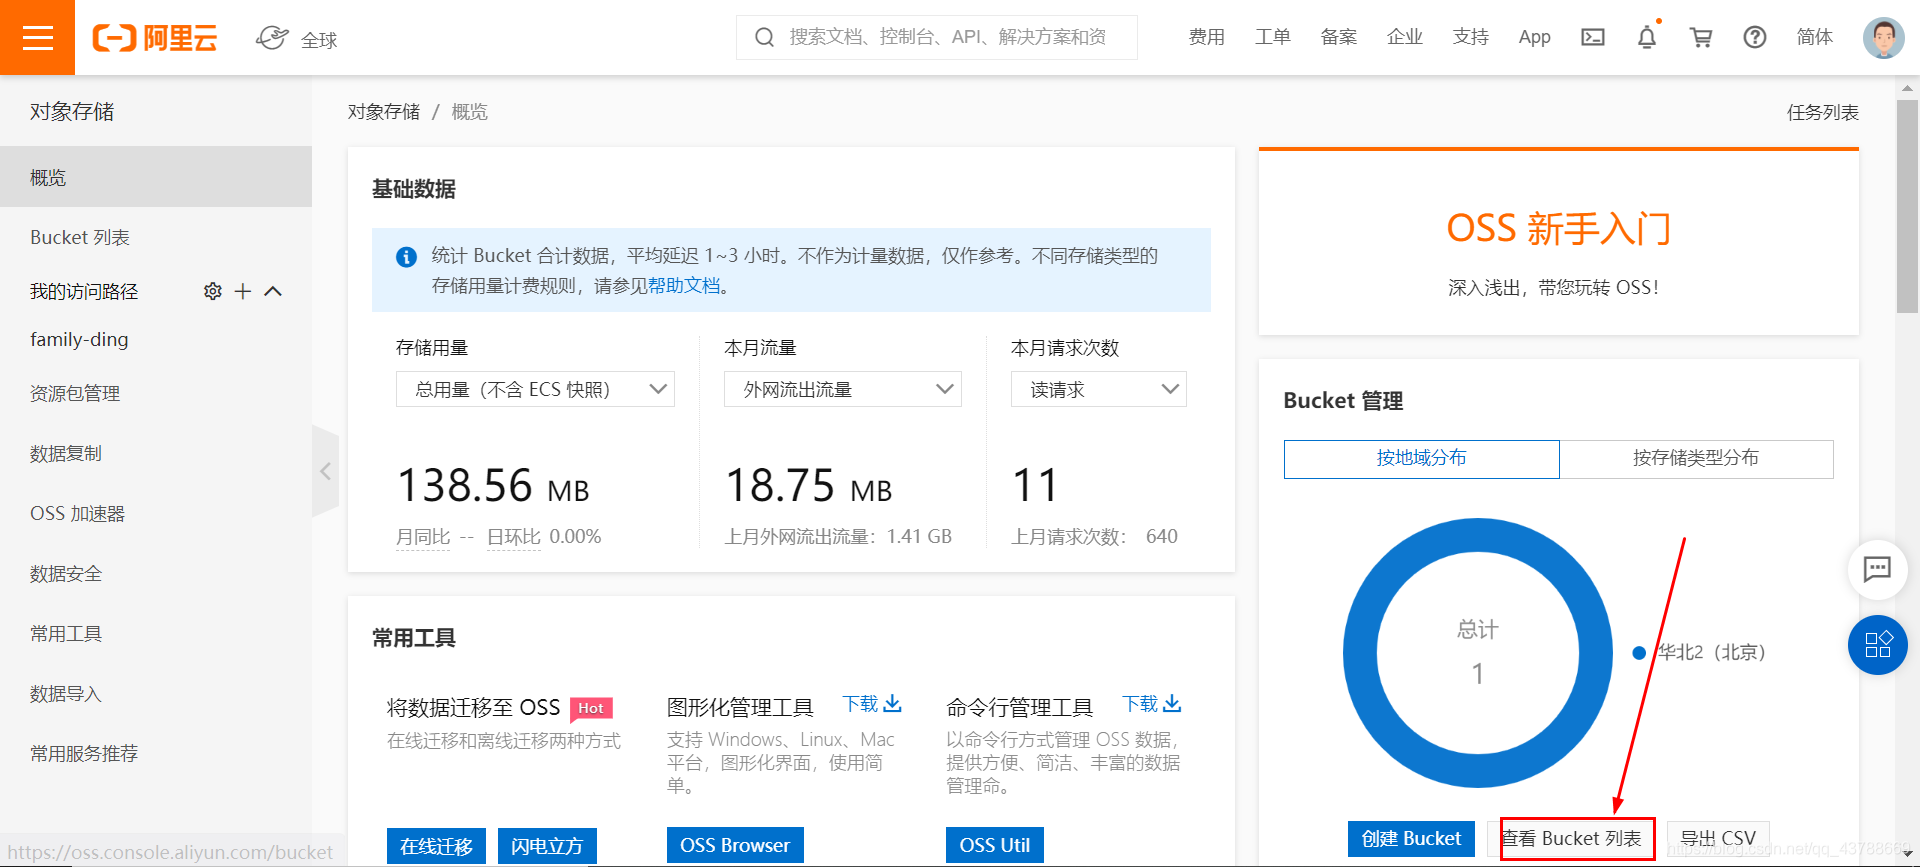Download the graphical management tool
The height and width of the screenshot is (867, 1920).
[872, 704]
